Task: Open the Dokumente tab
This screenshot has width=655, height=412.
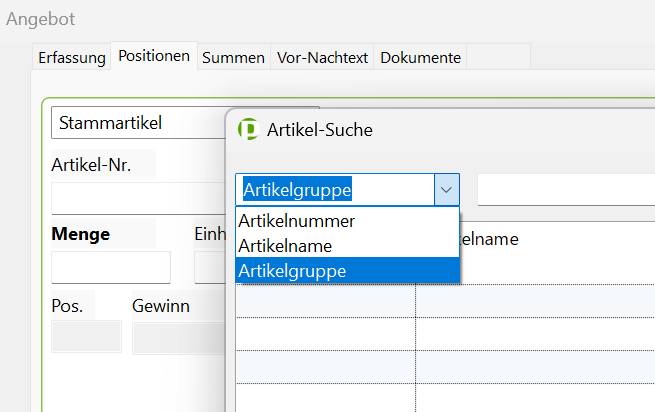Action: 420,57
